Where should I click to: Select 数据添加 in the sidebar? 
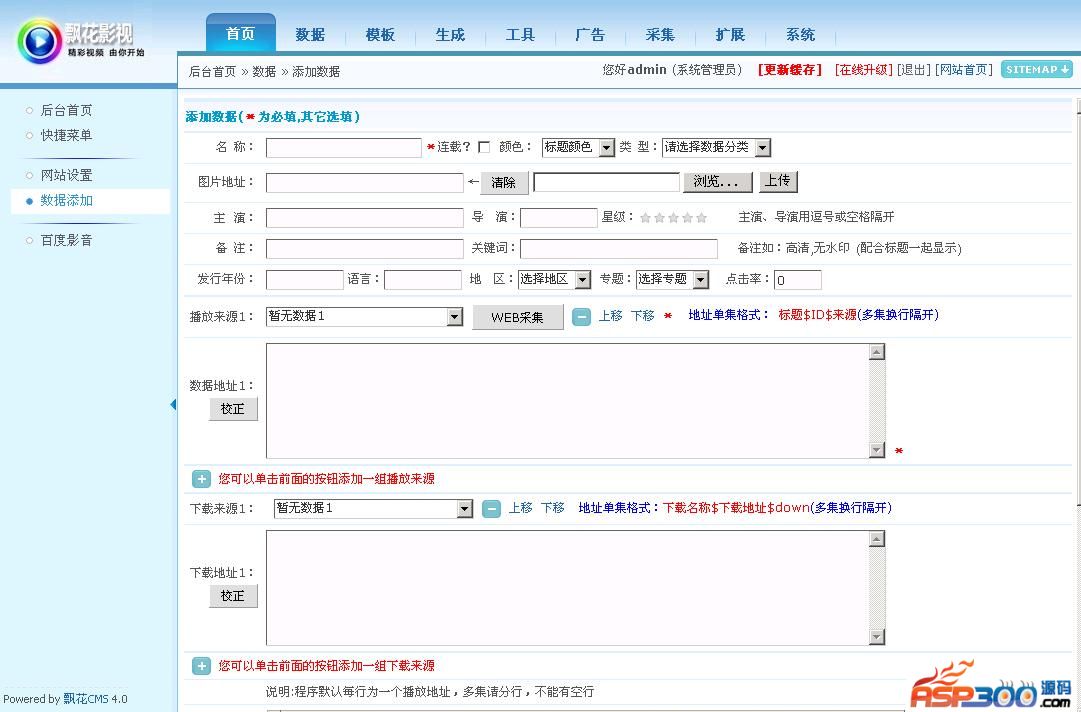pos(66,201)
